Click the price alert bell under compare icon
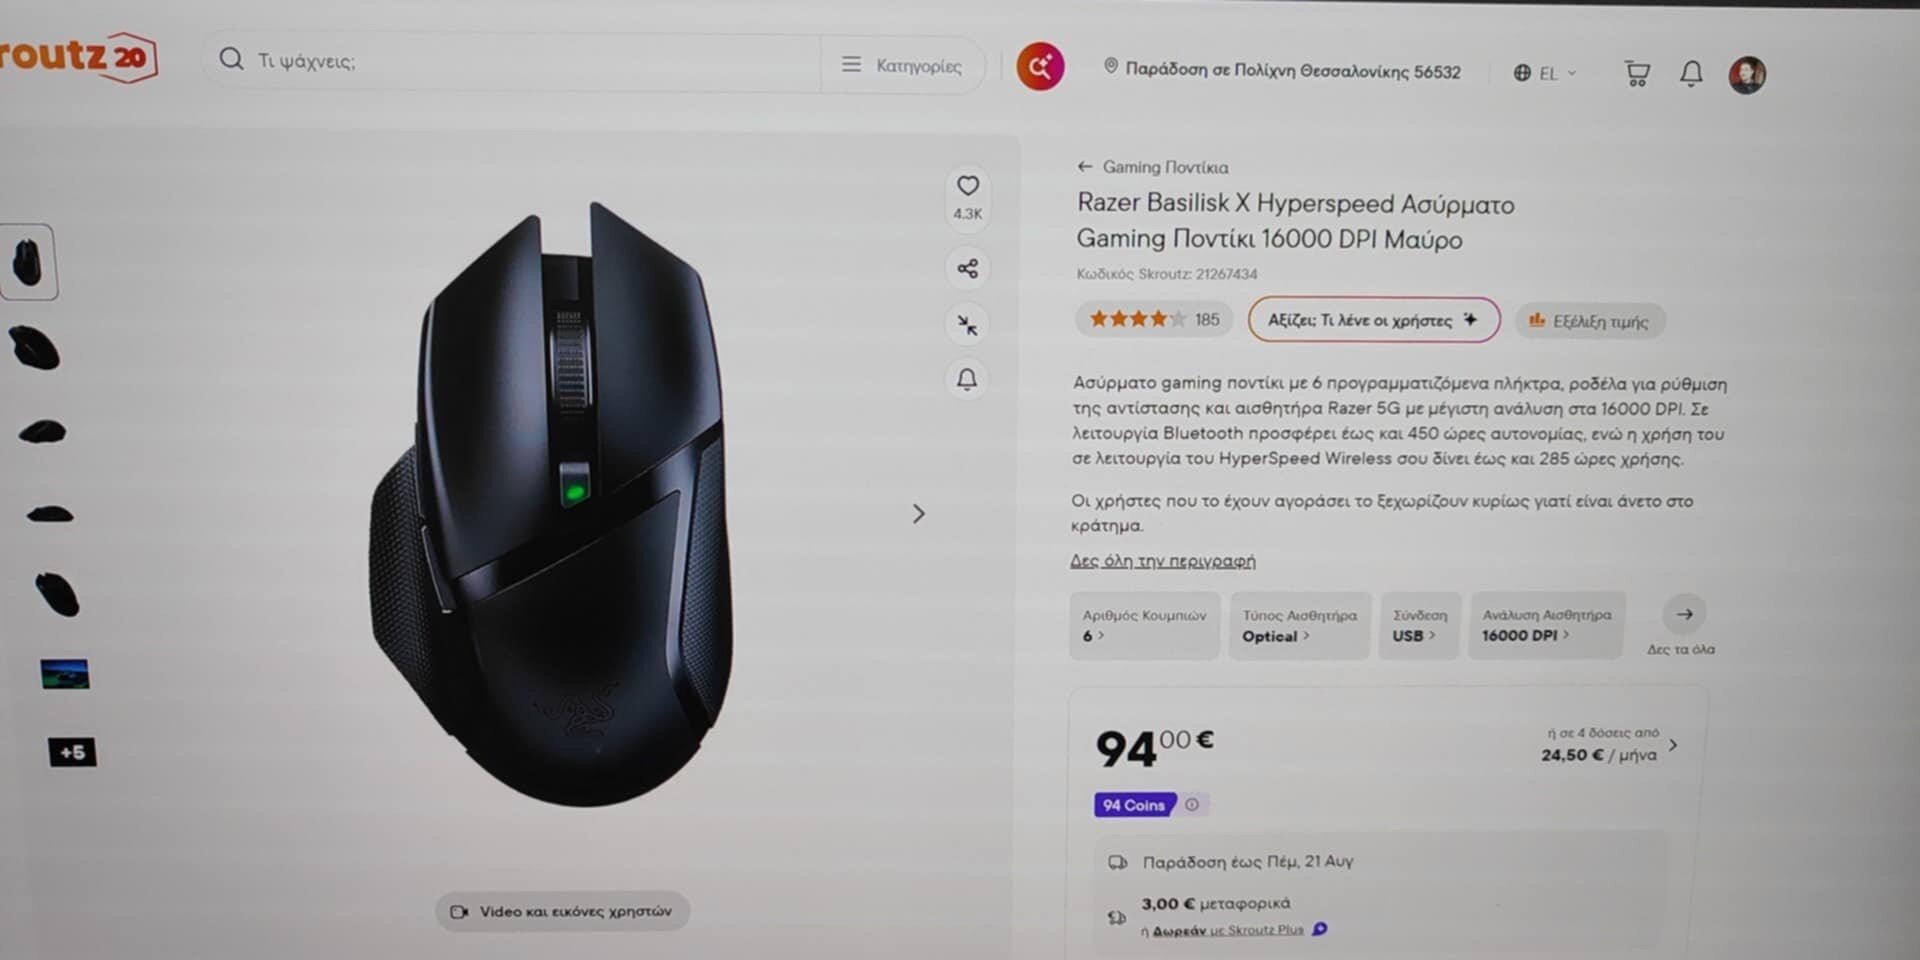The width and height of the screenshot is (1920, 960). point(967,380)
